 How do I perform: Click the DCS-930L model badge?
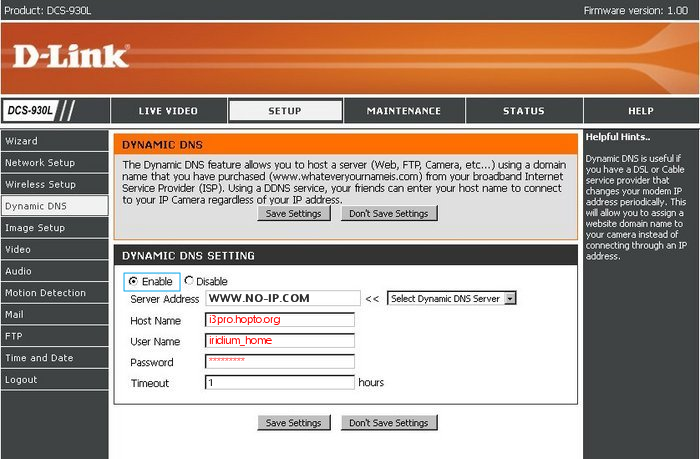click(x=30, y=111)
